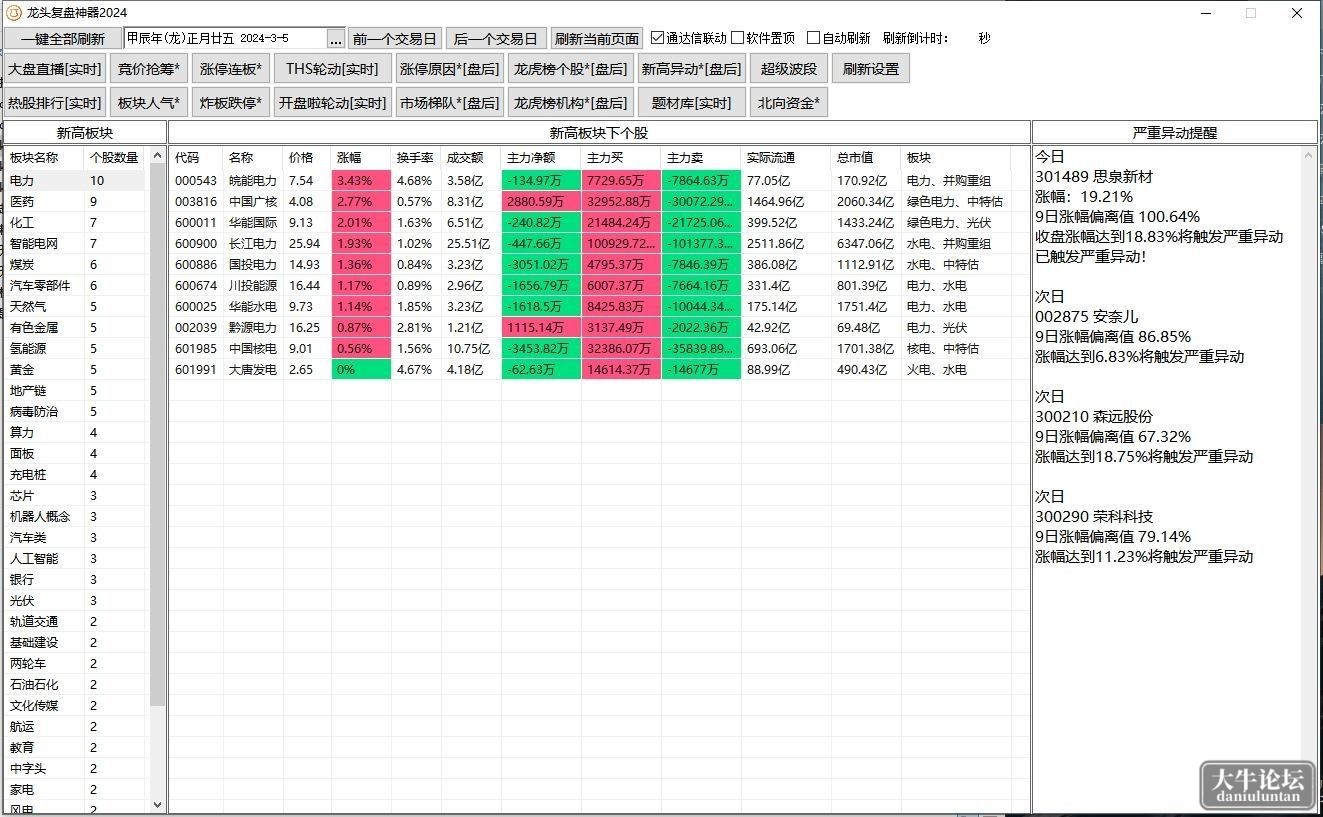
Task: Click the 严重异动提醒 panel scrollbar up arrow
Action: pyautogui.click(x=1310, y=156)
